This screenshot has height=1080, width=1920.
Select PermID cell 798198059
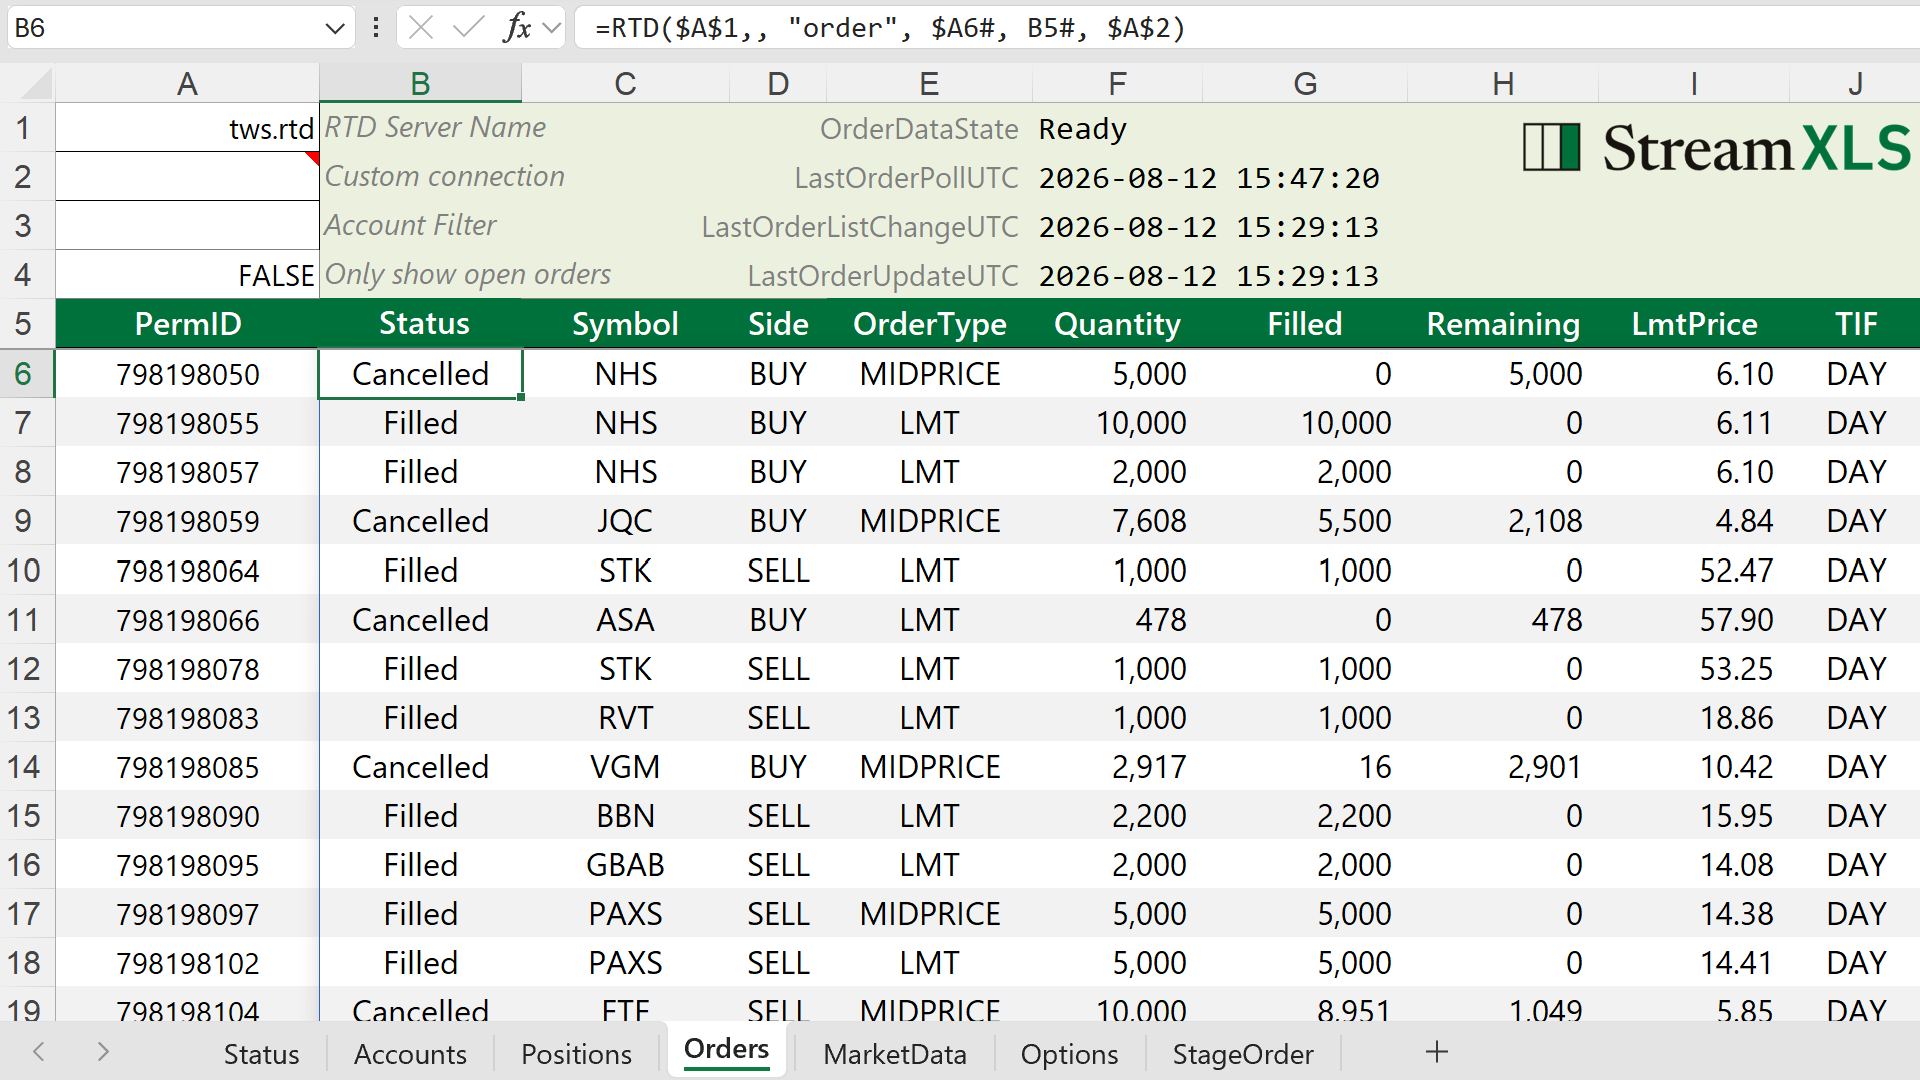(187, 521)
